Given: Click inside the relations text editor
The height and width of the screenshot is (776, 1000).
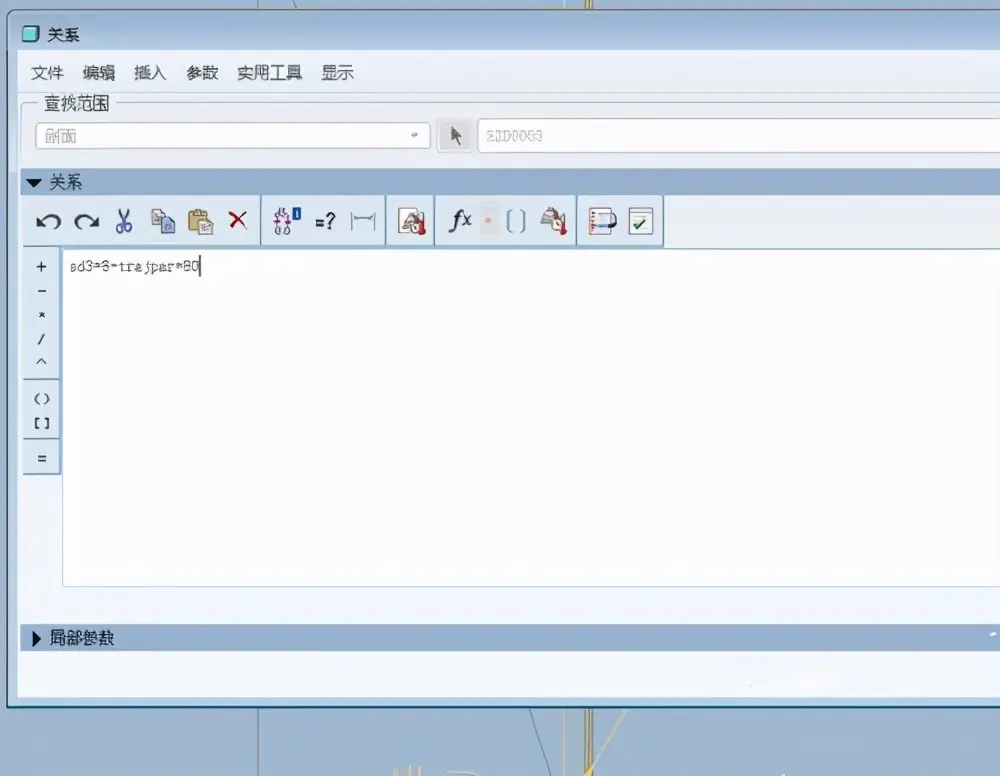Looking at the screenshot, I should [x=531, y=418].
